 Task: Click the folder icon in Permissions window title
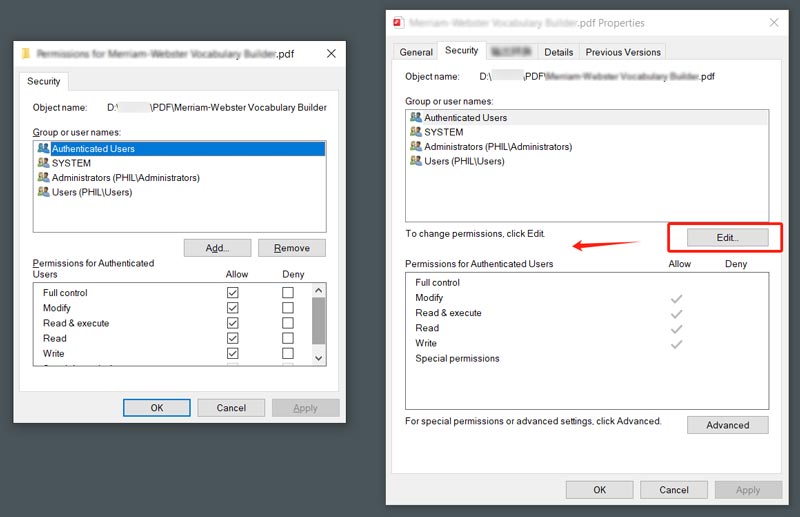(26, 53)
